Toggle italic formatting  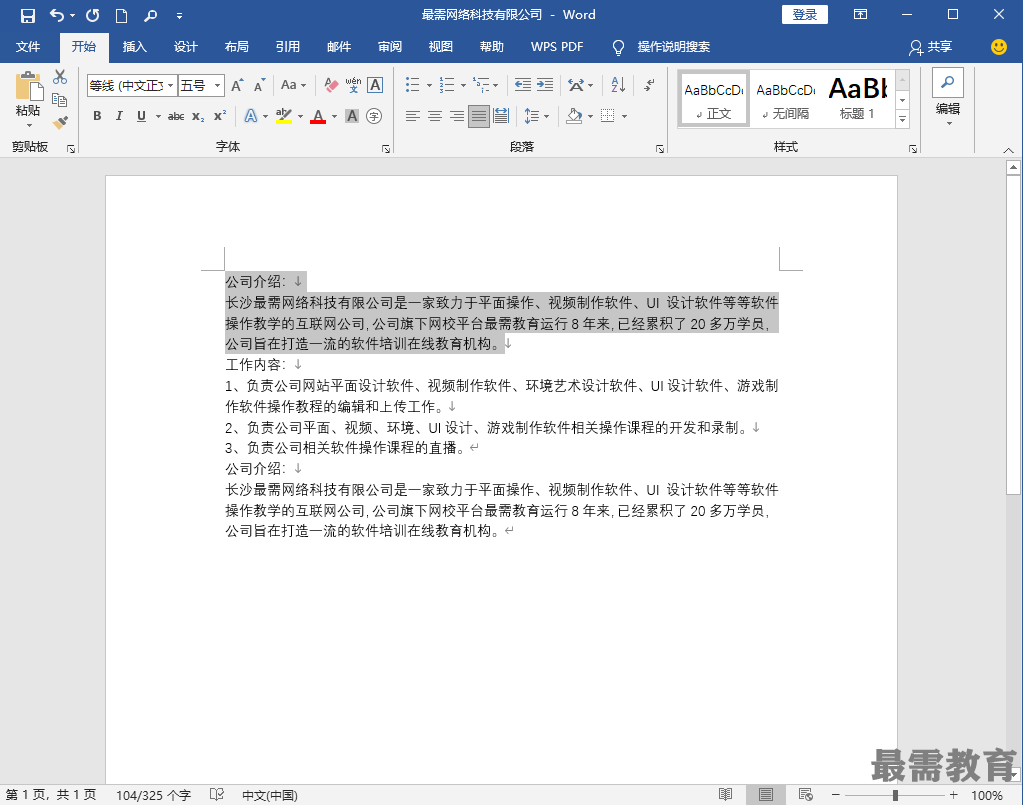pyautogui.click(x=119, y=116)
